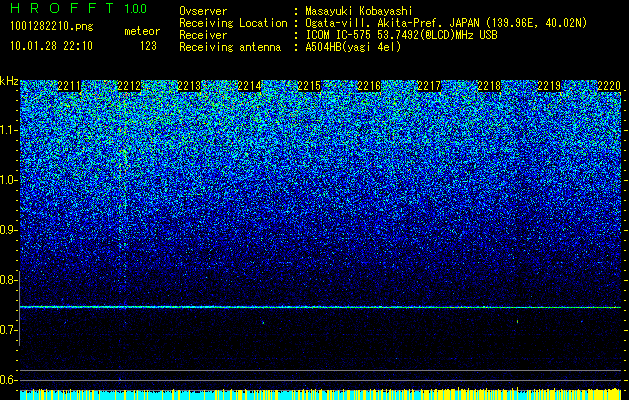629x400 pixels.
Task: Click the 2215 time marker
Action: coord(309,86)
